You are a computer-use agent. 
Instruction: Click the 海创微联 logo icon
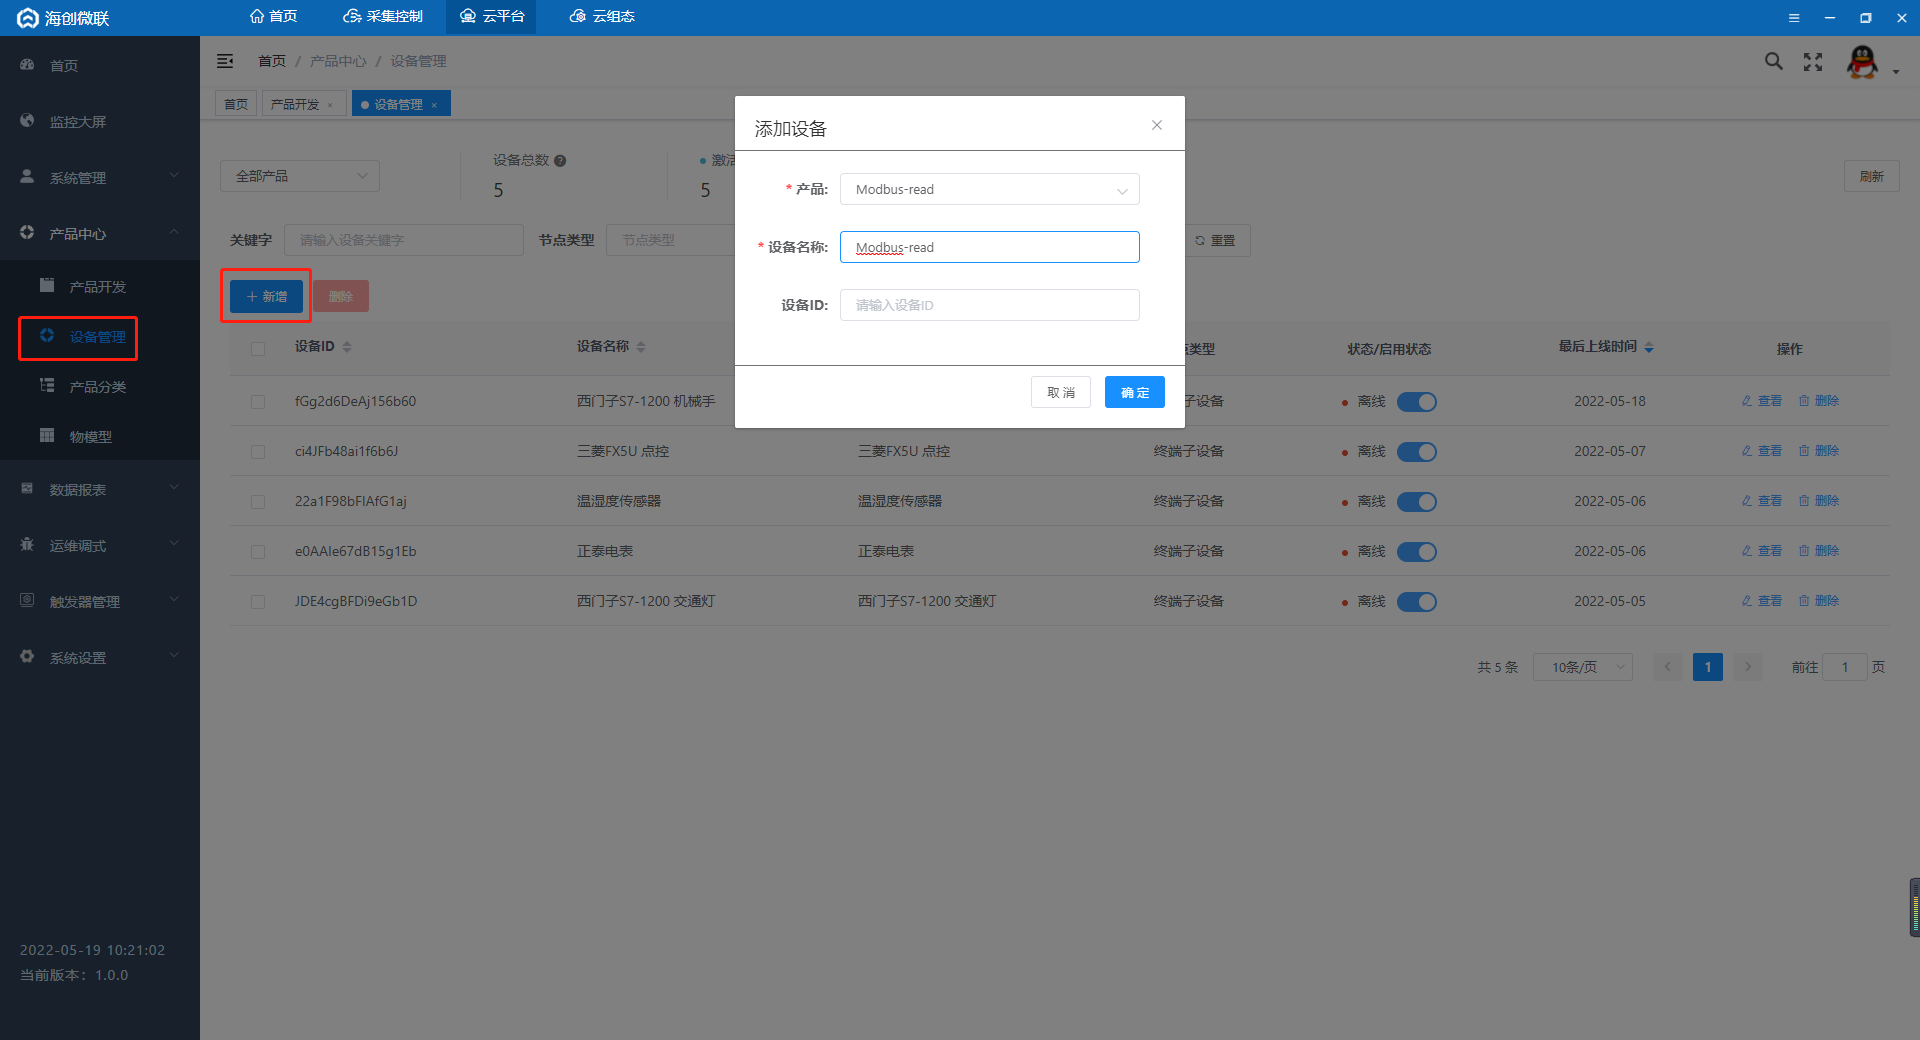pos(28,18)
